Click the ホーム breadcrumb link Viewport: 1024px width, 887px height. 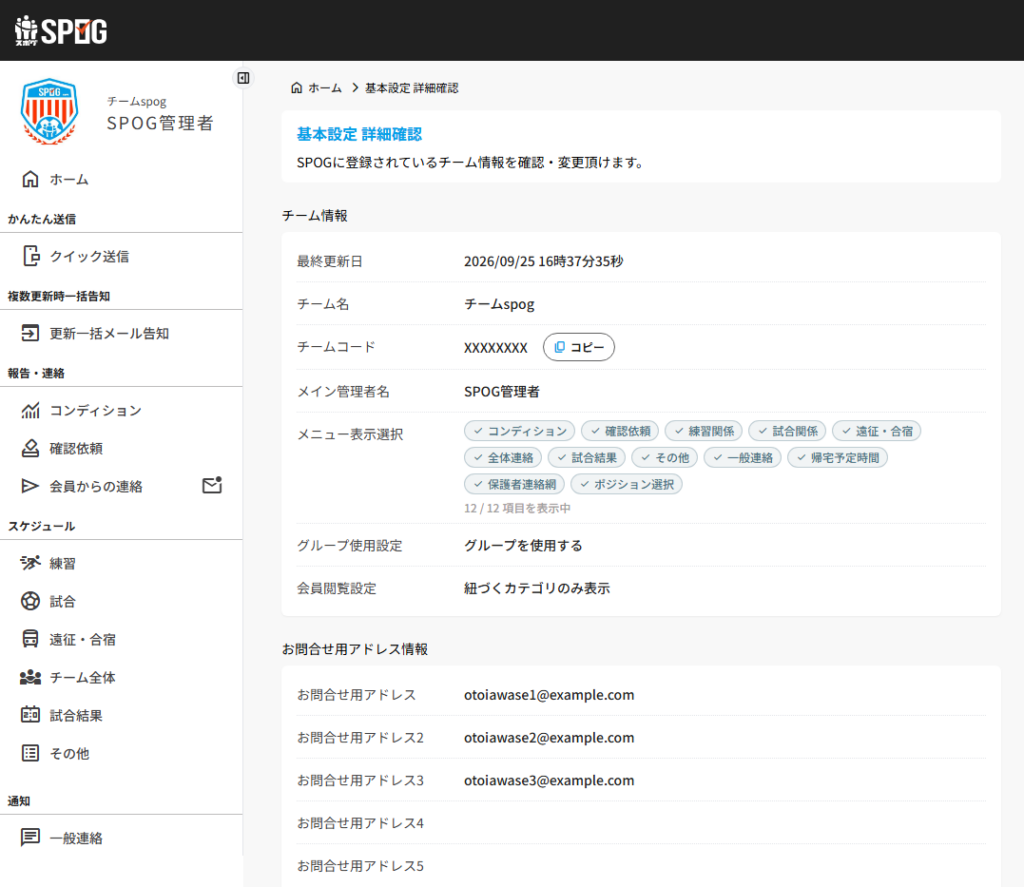click(325, 88)
